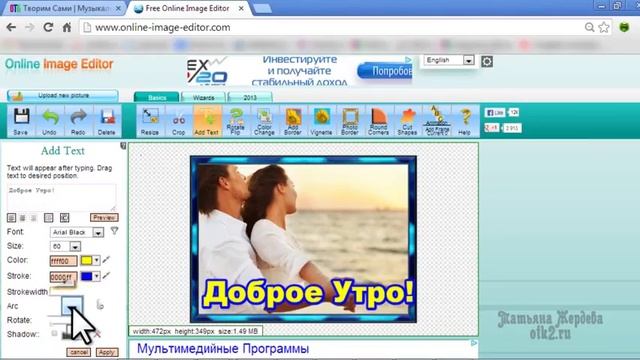Image resolution: width=640 pixels, height=360 pixels.
Task: Open the Rotate Flip tool
Action: point(236,121)
